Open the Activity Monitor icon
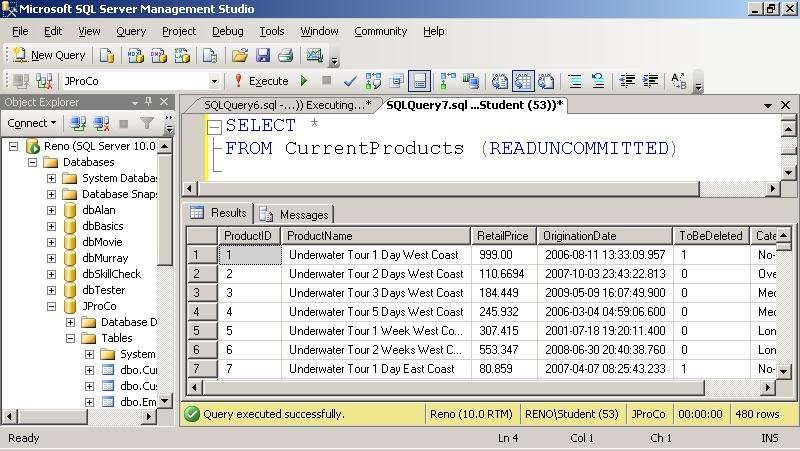Viewport: 800px width, 451px height. pyautogui.click(x=315, y=55)
